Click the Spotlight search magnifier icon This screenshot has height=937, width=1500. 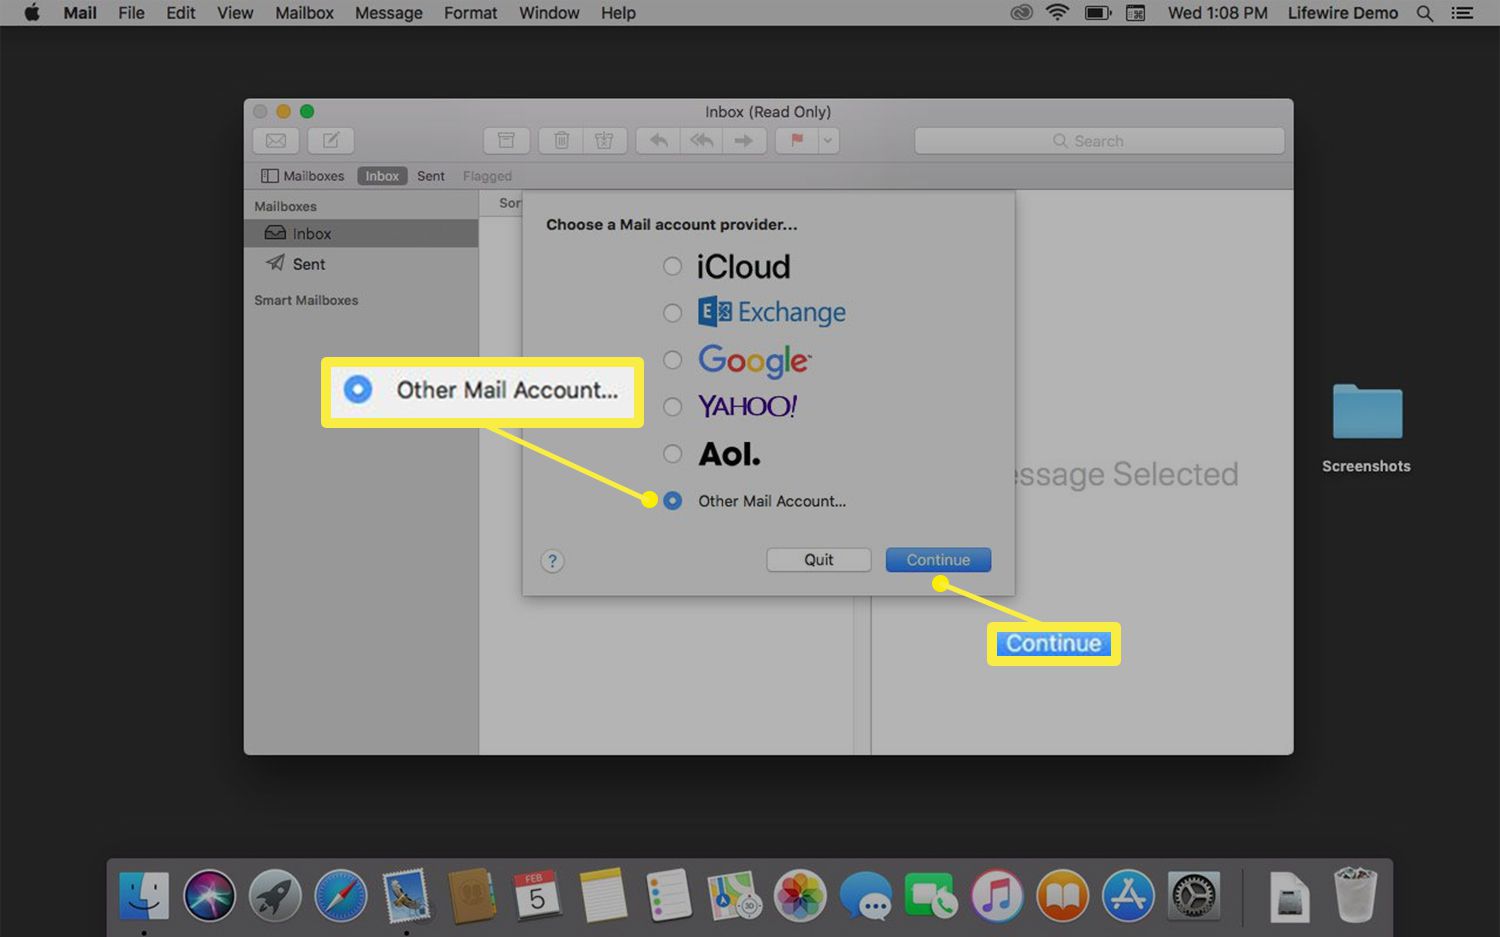coord(1425,13)
